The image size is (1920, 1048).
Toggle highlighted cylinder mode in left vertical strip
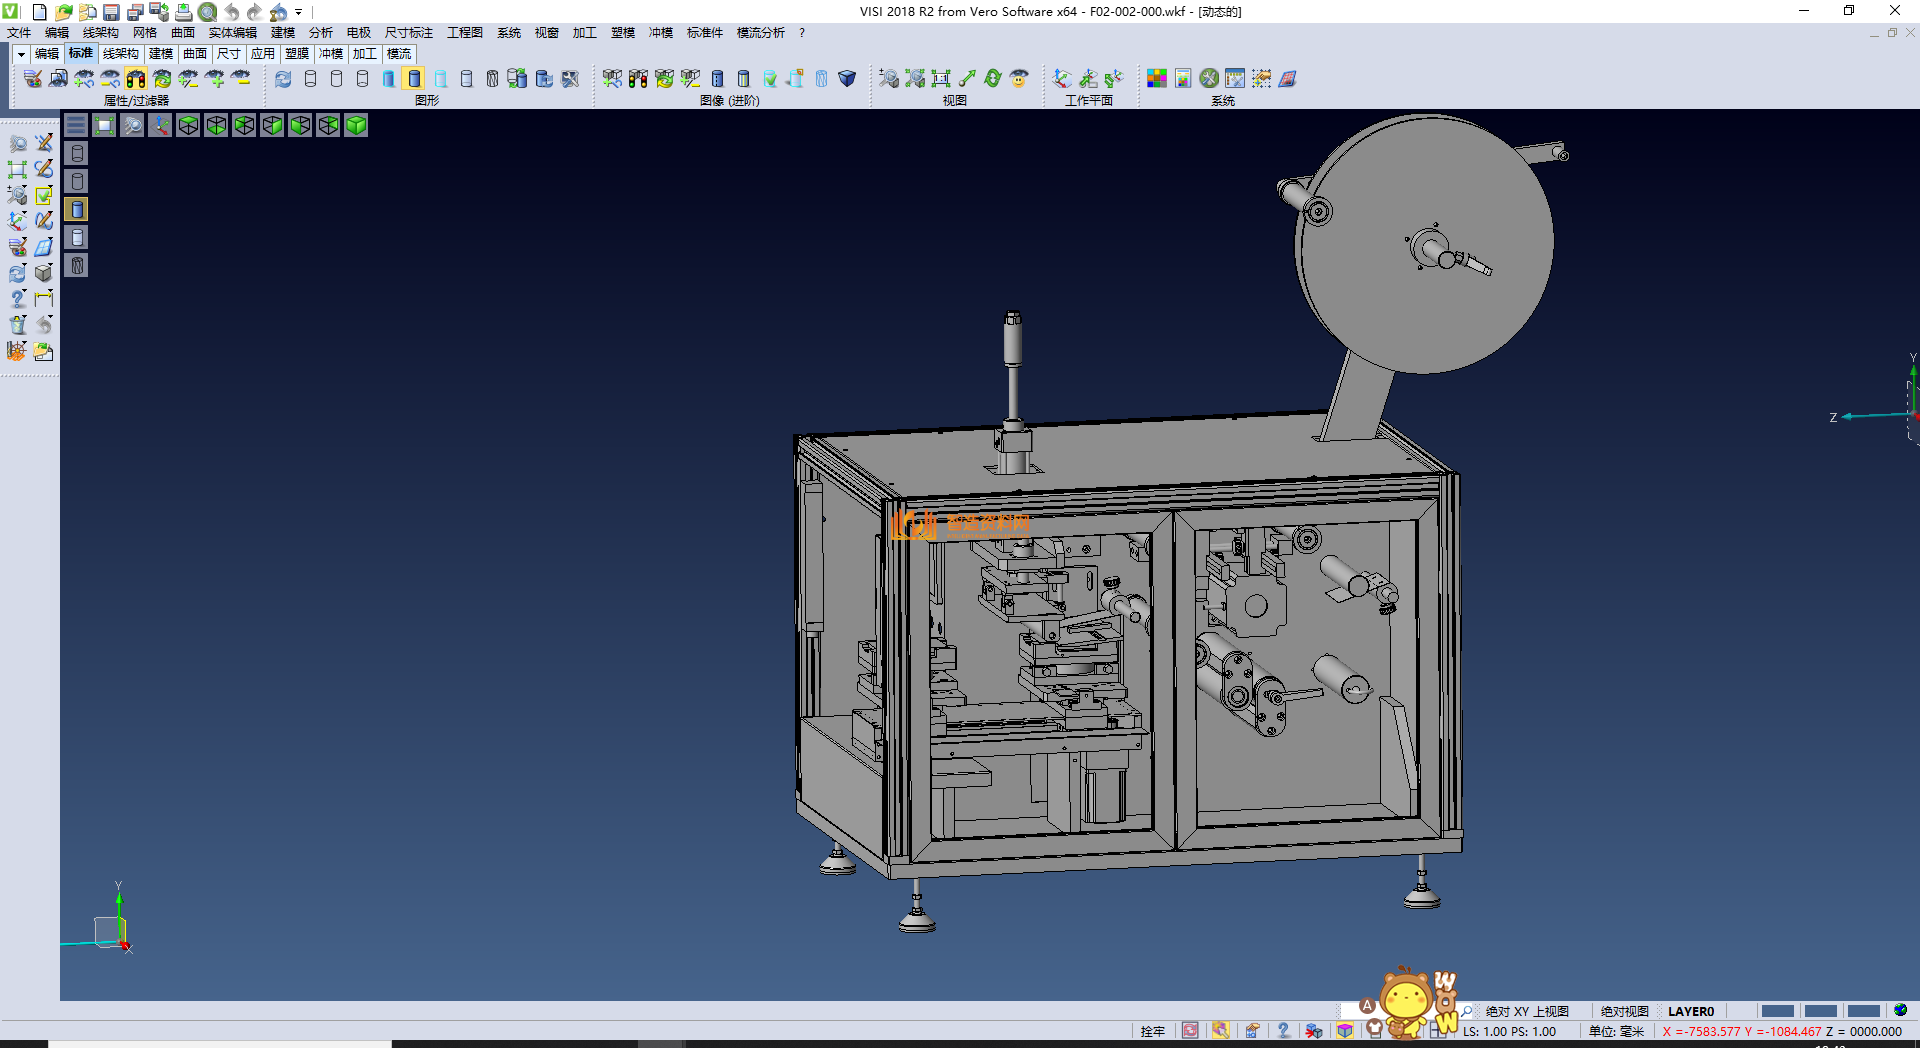77,209
